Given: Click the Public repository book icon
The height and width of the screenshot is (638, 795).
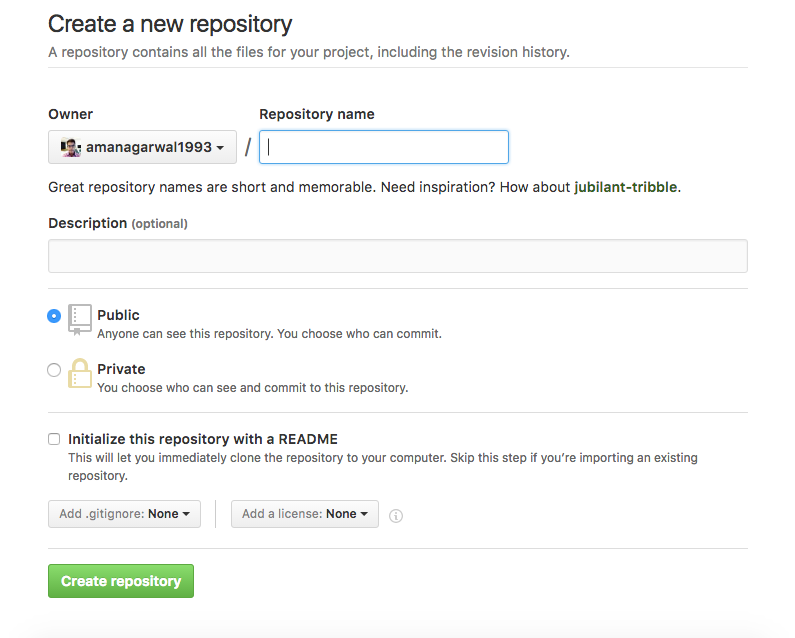Looking at the screenshot, I should pyautogui.click(x=80, y=319).
